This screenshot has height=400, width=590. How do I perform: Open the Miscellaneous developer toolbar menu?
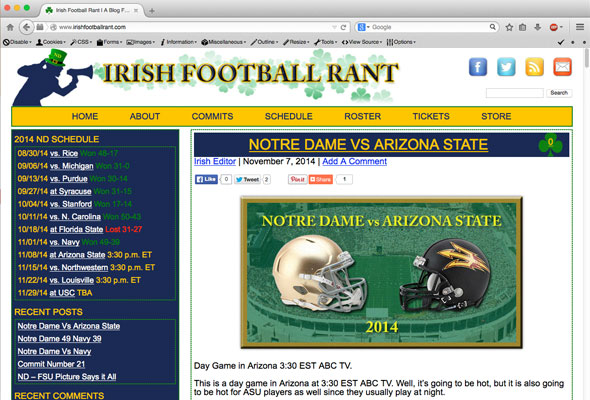point(224,42)
